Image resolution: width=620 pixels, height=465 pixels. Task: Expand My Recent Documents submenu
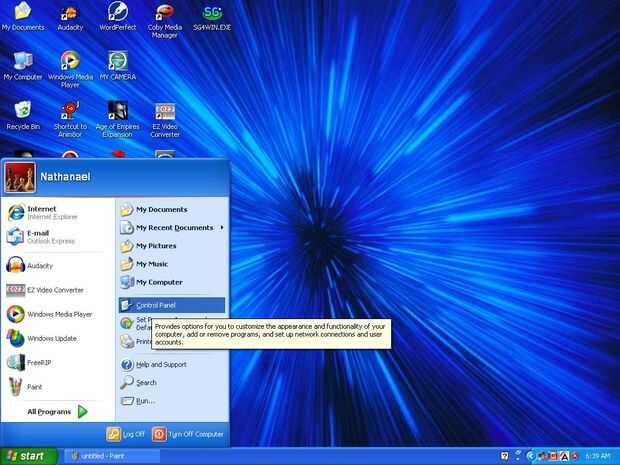point(172,228)
